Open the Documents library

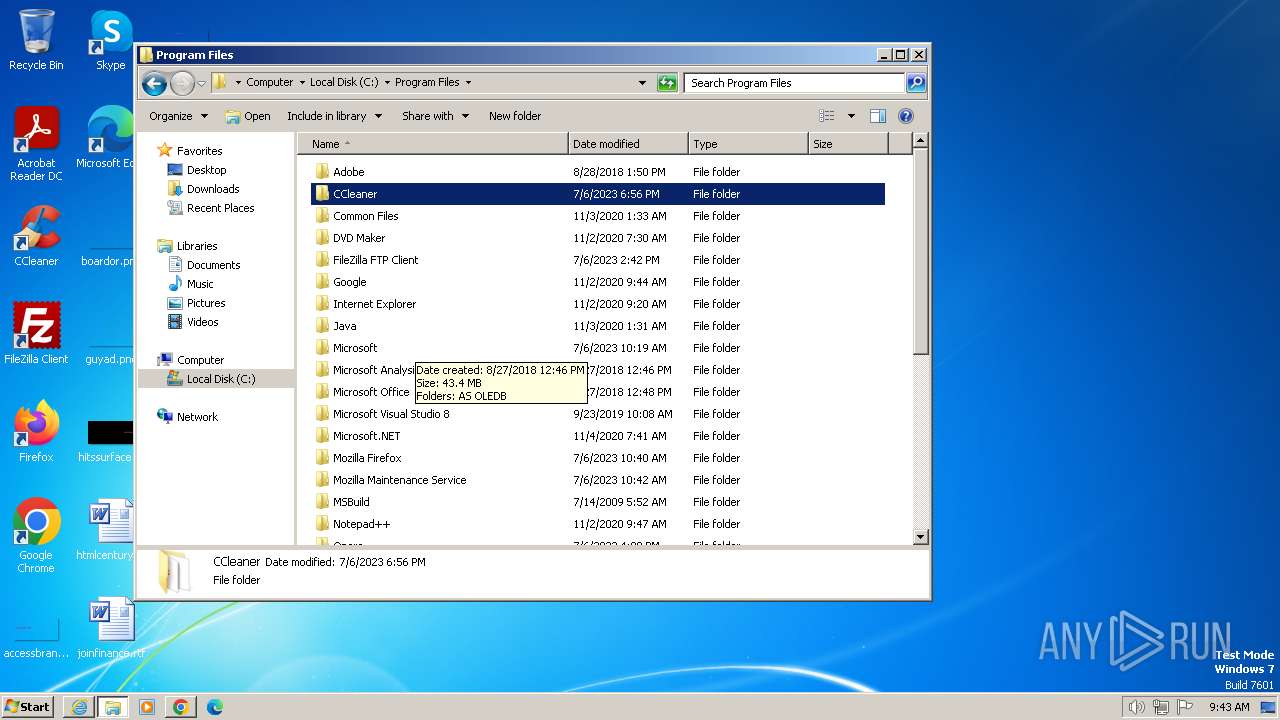tap(213, 265)
